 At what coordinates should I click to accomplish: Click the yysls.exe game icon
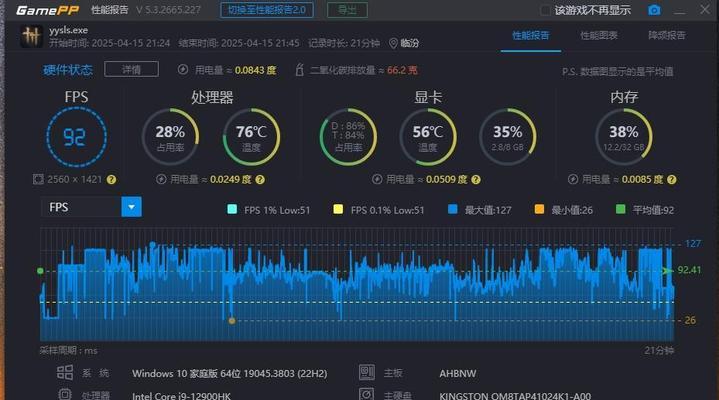point(32,36)
